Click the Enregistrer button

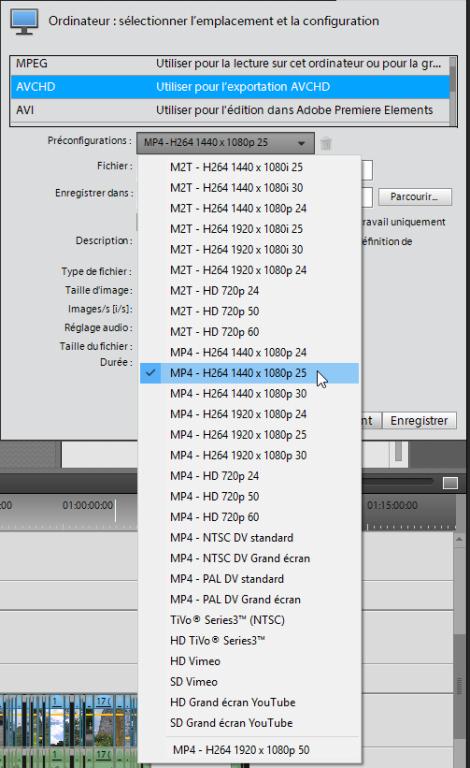click(x=419, y=421)
